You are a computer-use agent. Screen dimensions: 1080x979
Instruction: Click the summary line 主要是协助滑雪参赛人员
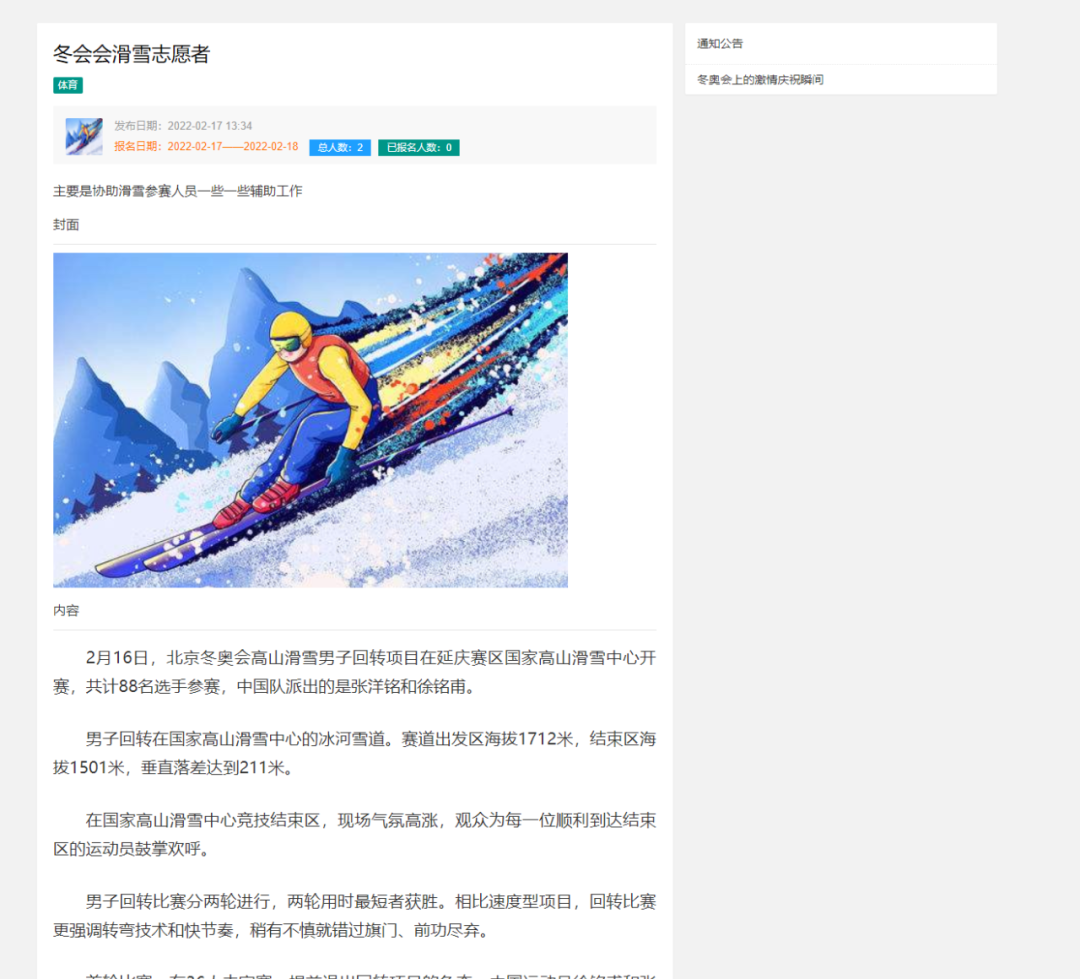click(x=178, y=191)
